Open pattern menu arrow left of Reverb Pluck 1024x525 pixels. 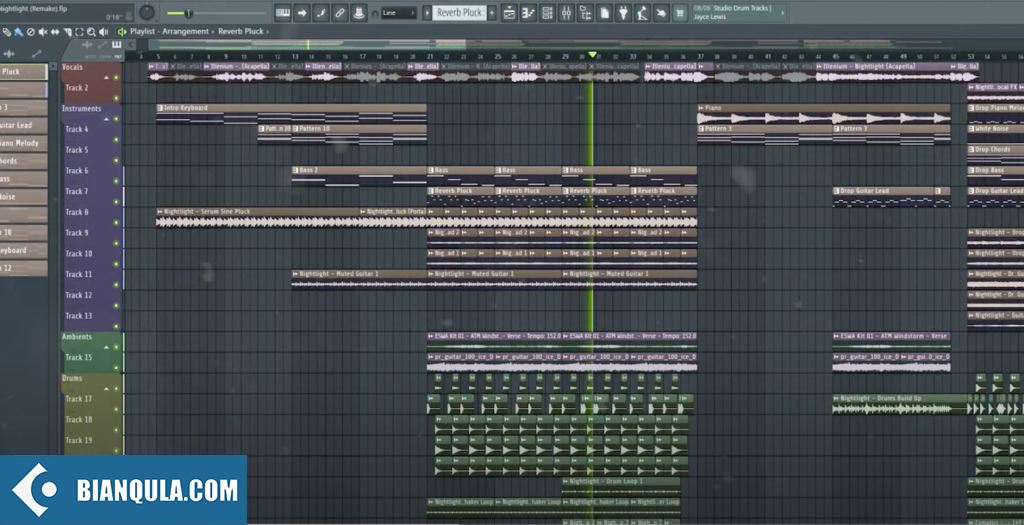tap(426, 12)
